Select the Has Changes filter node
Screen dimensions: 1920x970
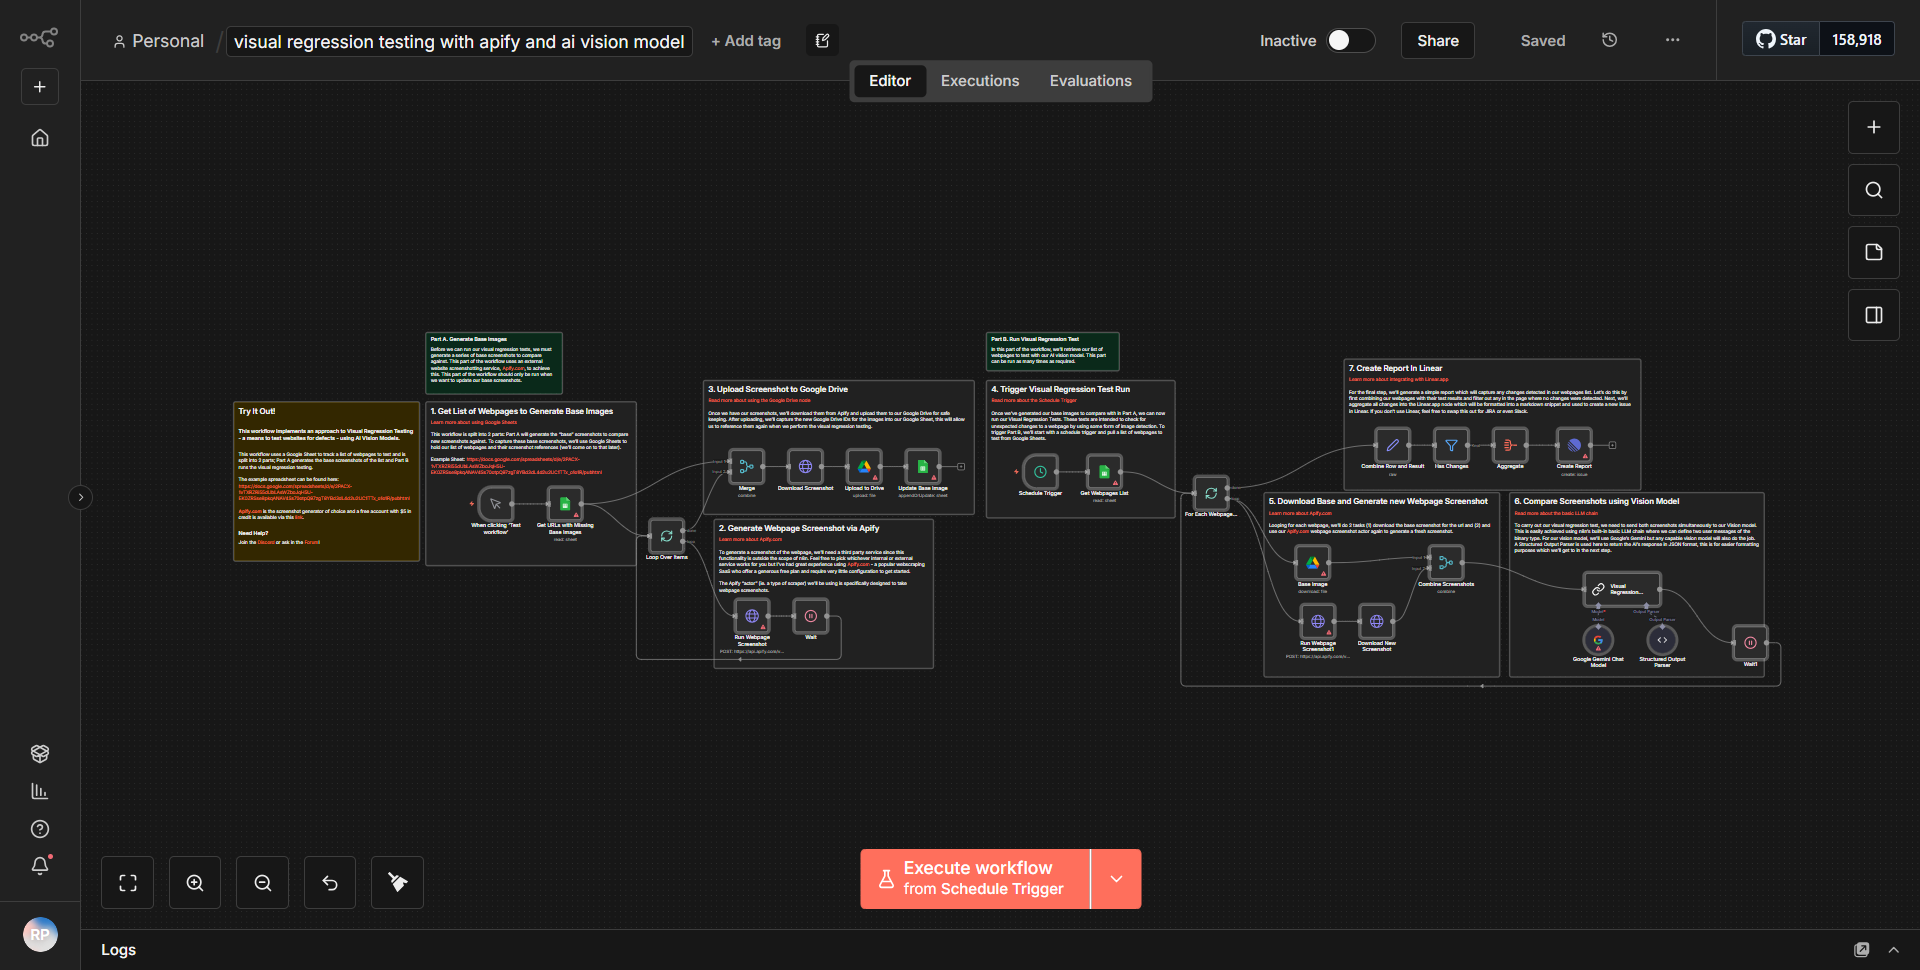click(1451, 446)
